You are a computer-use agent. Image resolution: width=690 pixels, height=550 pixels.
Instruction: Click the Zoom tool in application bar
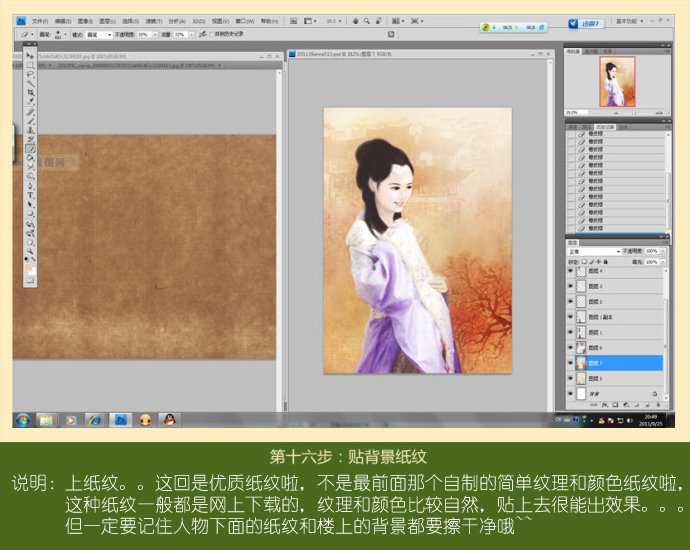[x=367, y=21]
